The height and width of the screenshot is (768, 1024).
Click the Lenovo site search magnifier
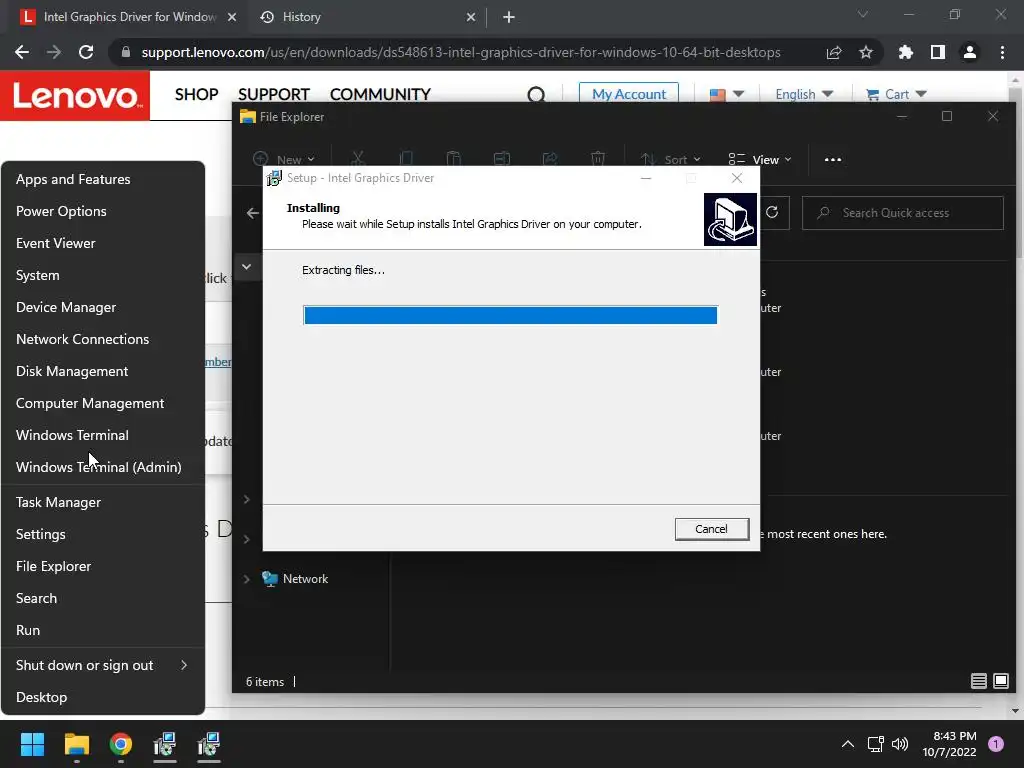pos(536,95)
